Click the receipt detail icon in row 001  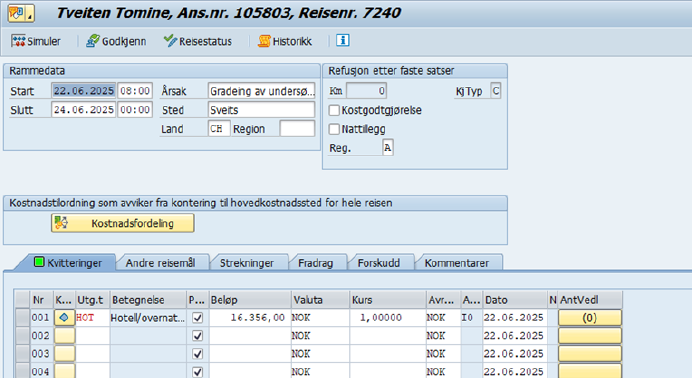point(64,318)
